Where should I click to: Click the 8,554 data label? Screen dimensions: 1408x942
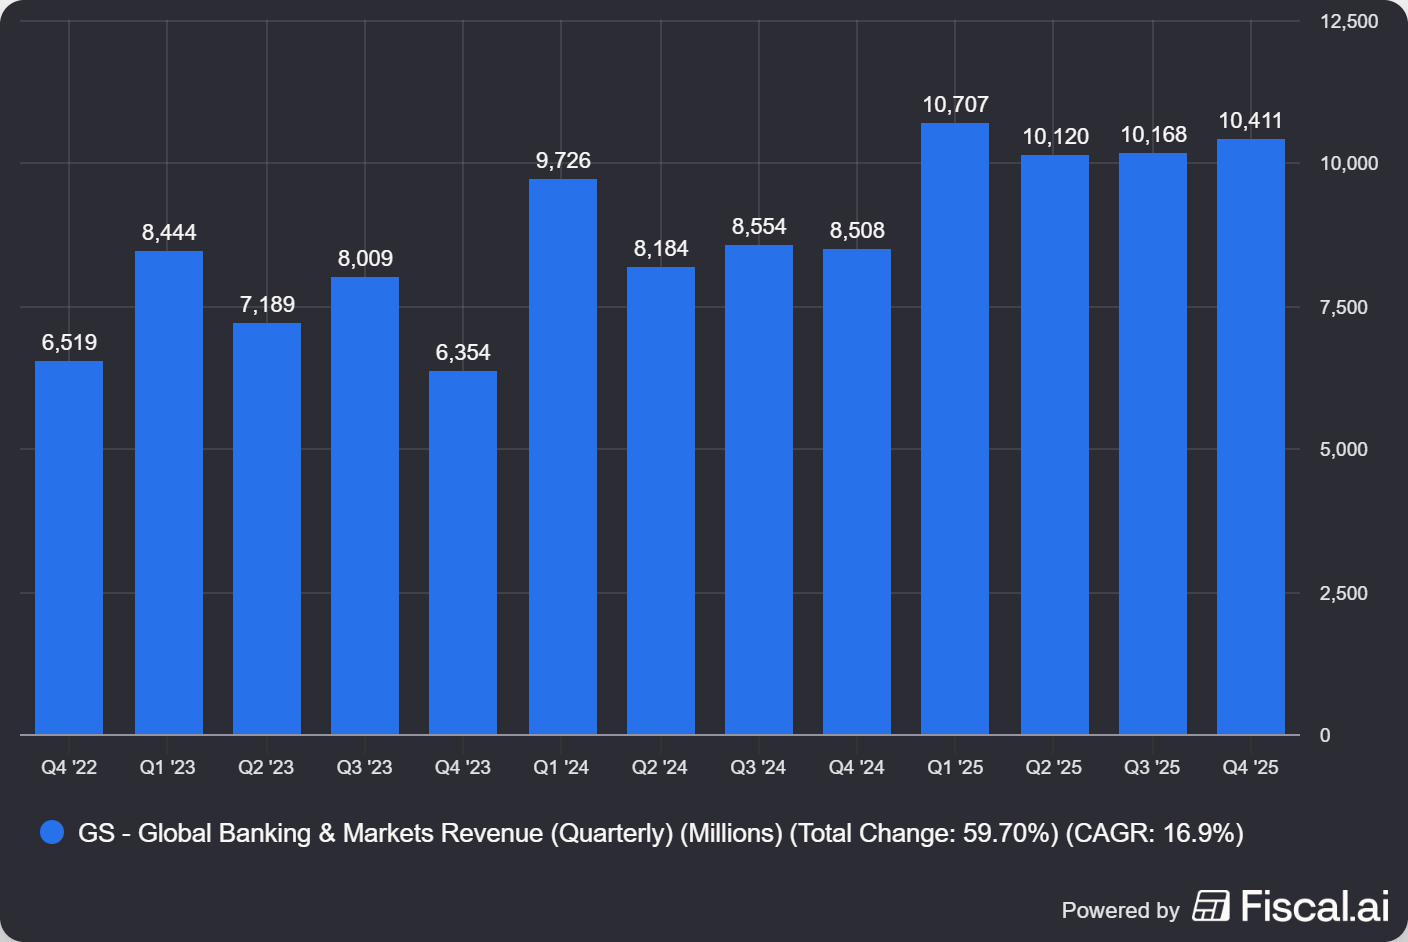click(x=759, y=227)
